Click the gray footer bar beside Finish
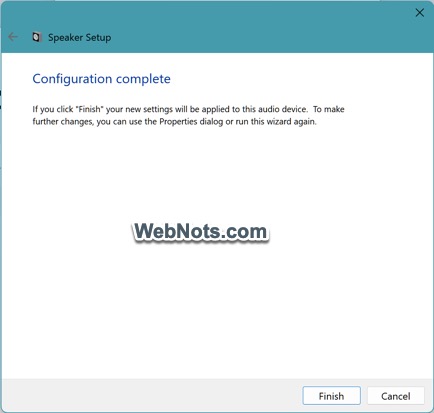 tap(150, 396)
